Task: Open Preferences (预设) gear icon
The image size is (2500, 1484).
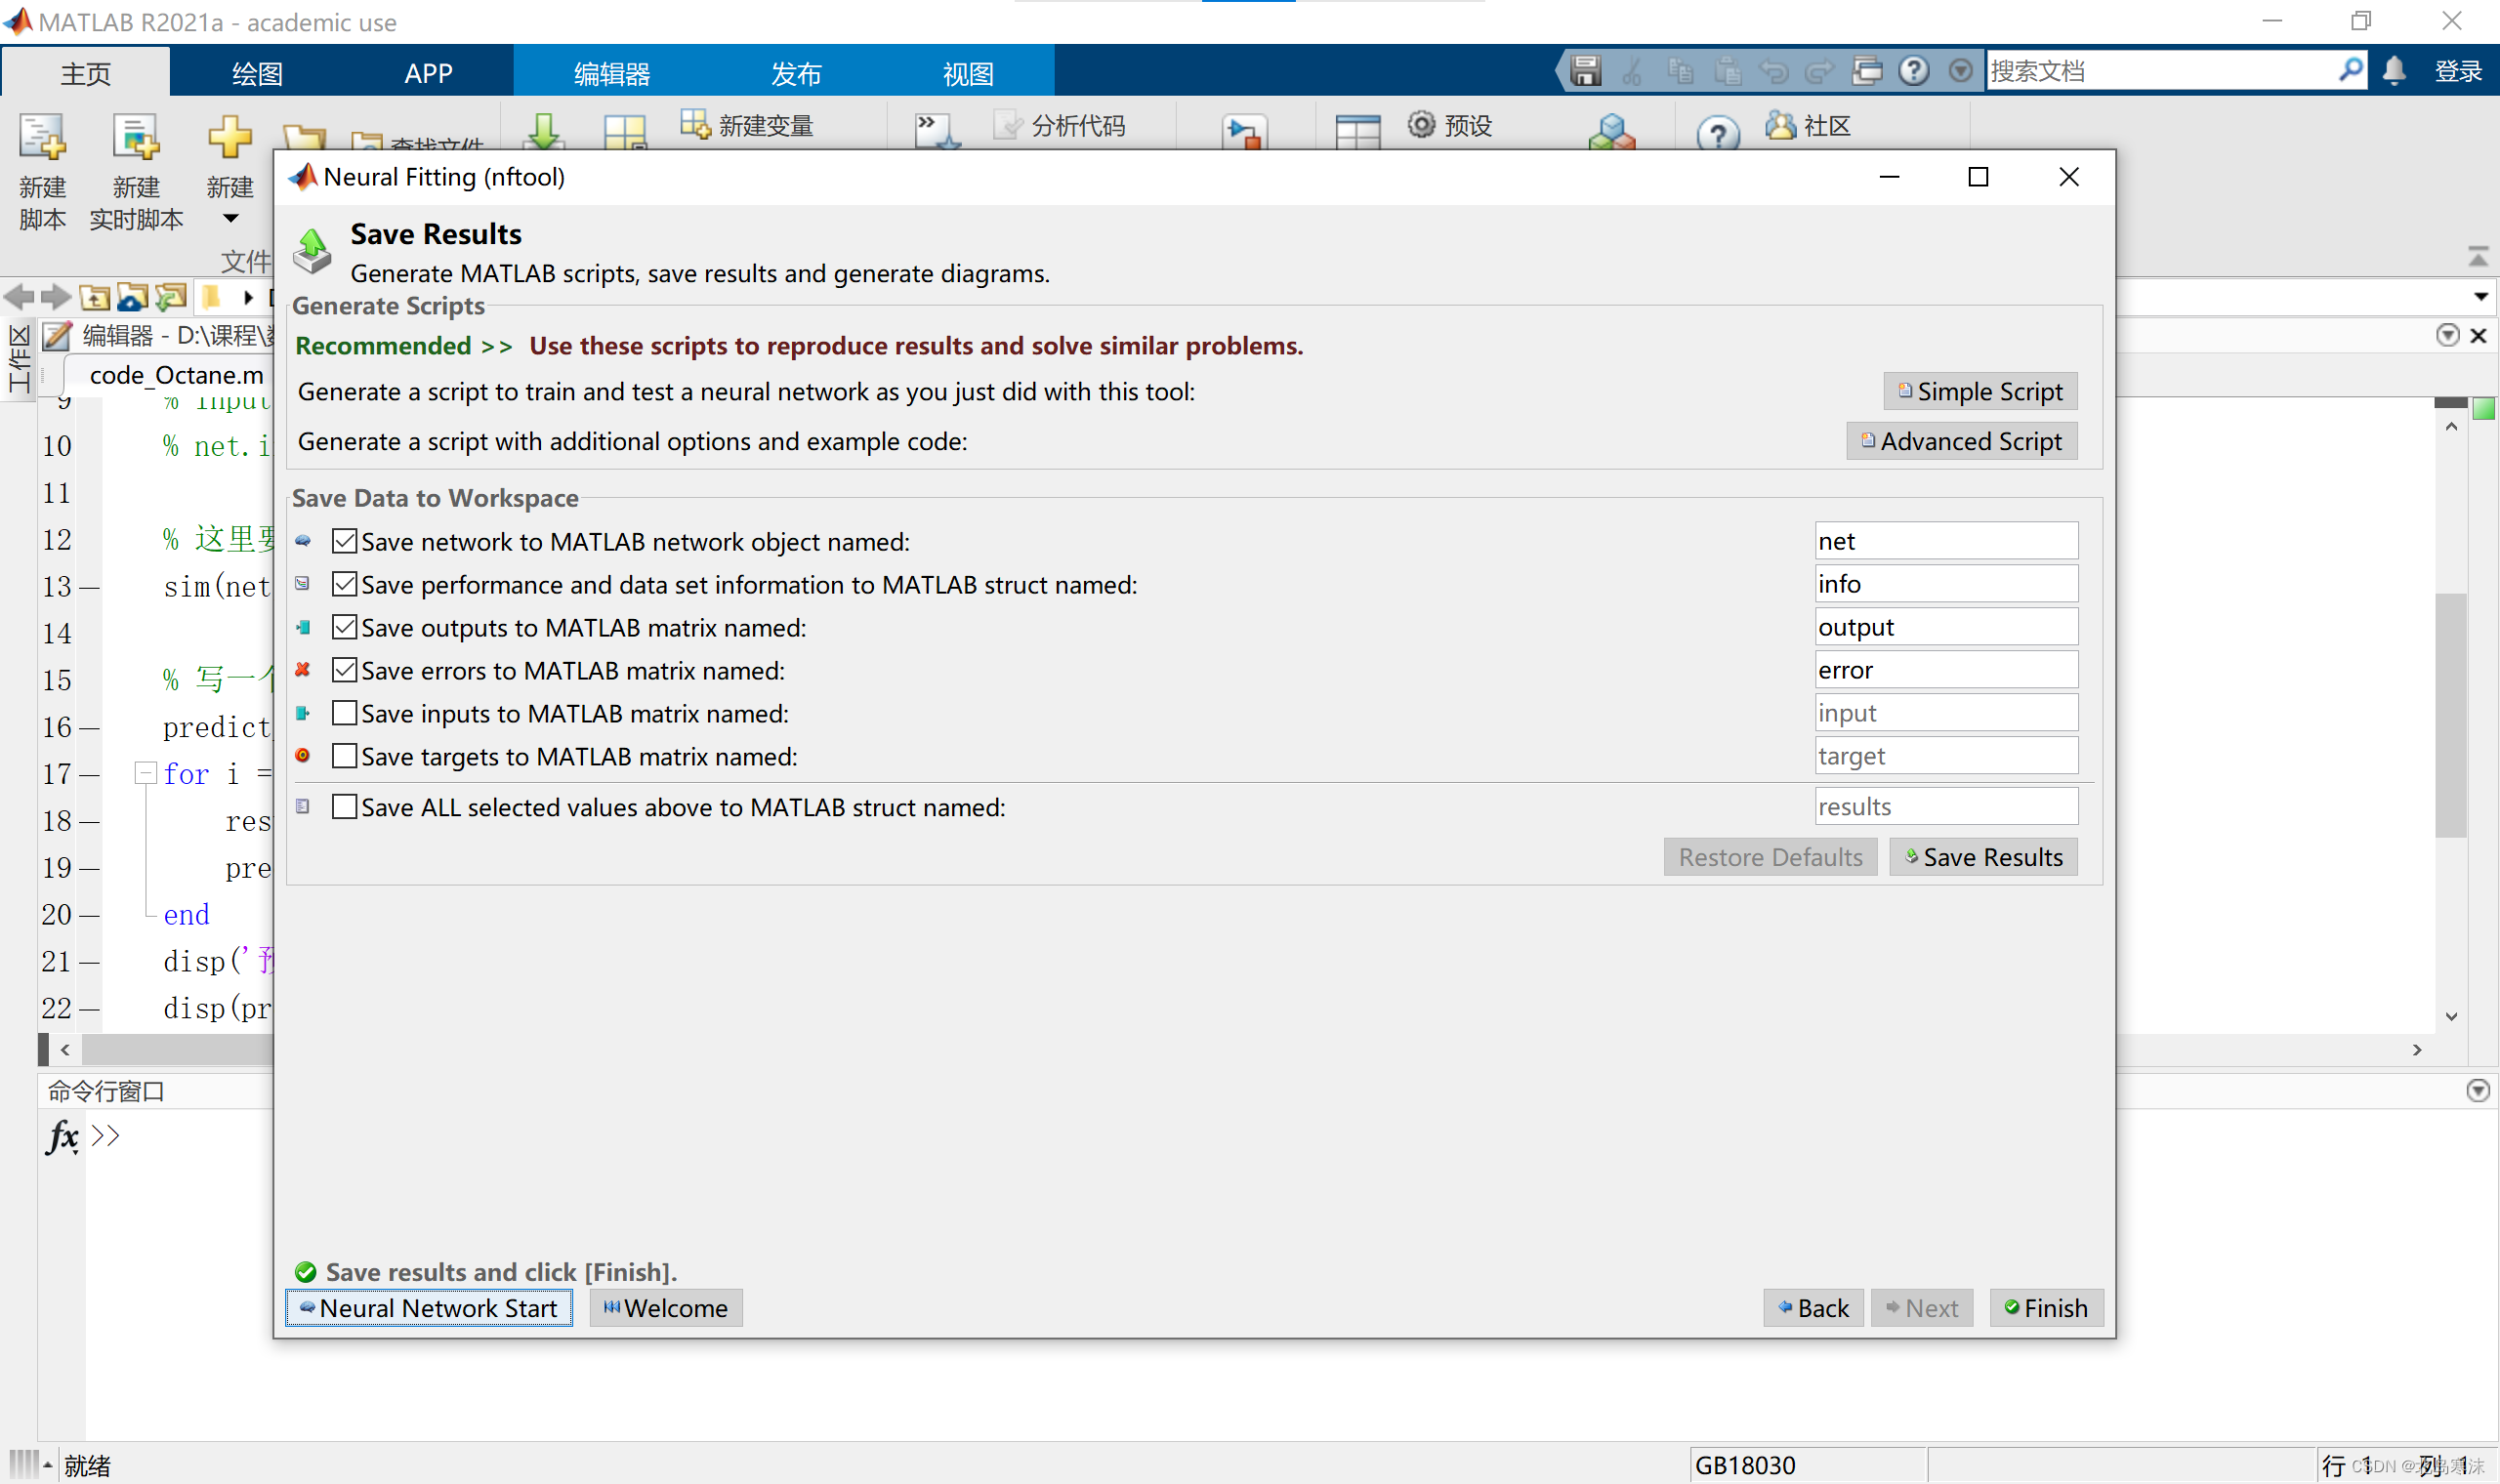Action: tap(1421, 125)
